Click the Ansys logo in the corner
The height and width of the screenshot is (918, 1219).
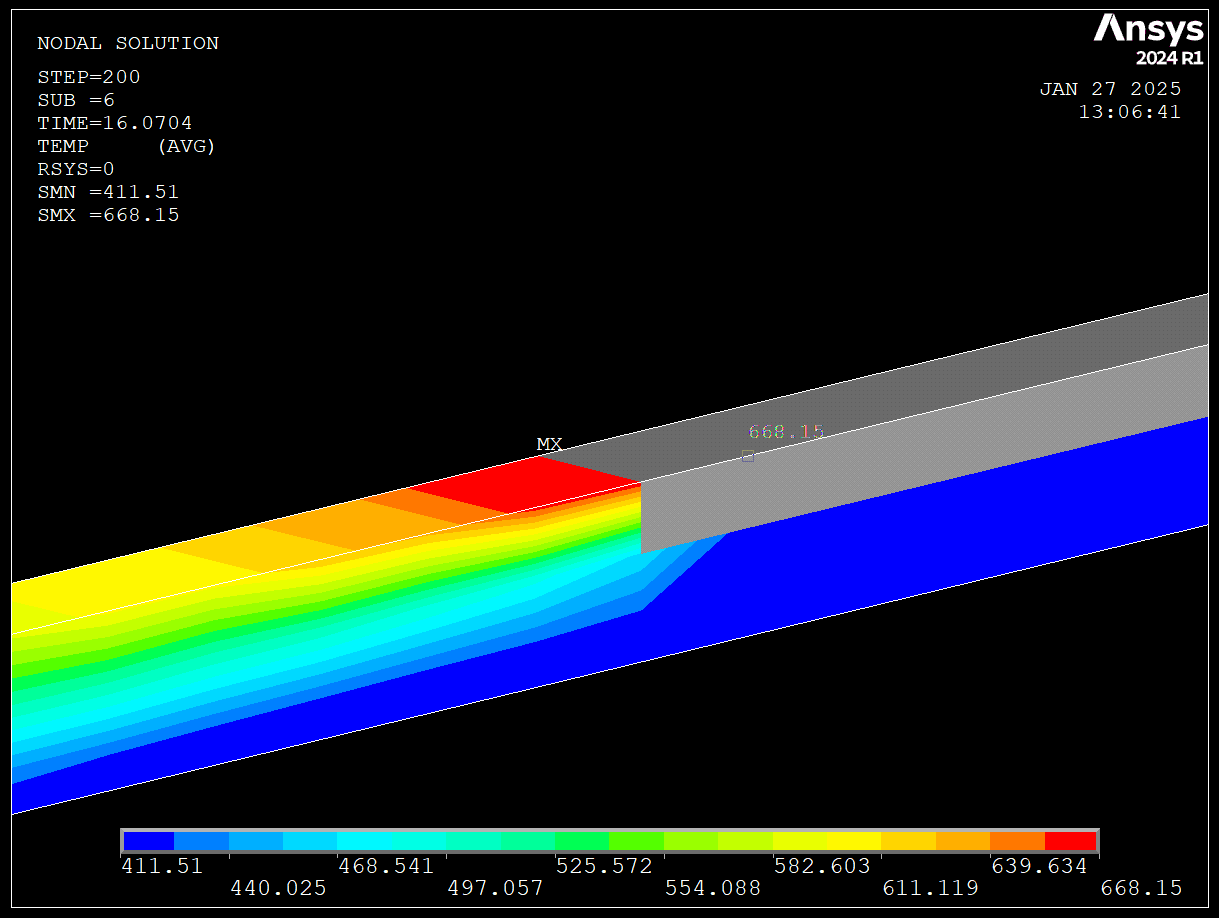pos(1148,29)
